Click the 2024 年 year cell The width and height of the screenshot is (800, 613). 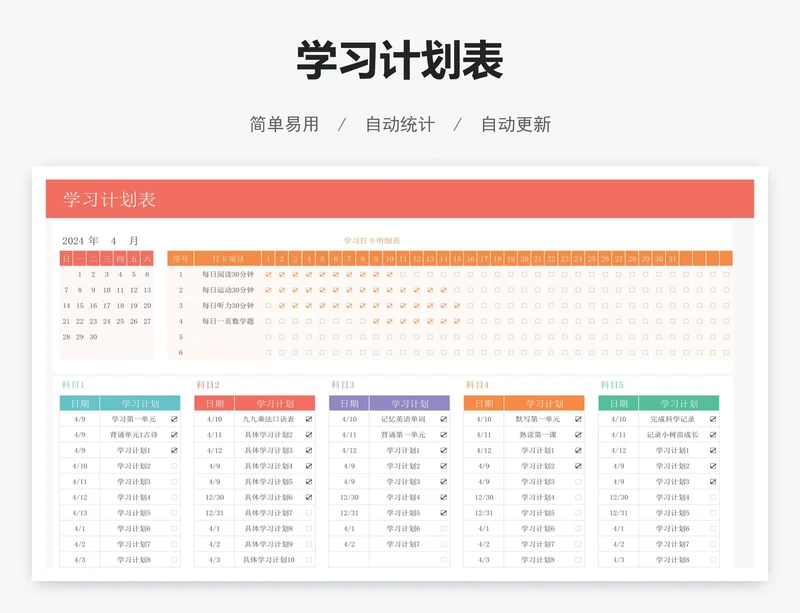(80, 241)
